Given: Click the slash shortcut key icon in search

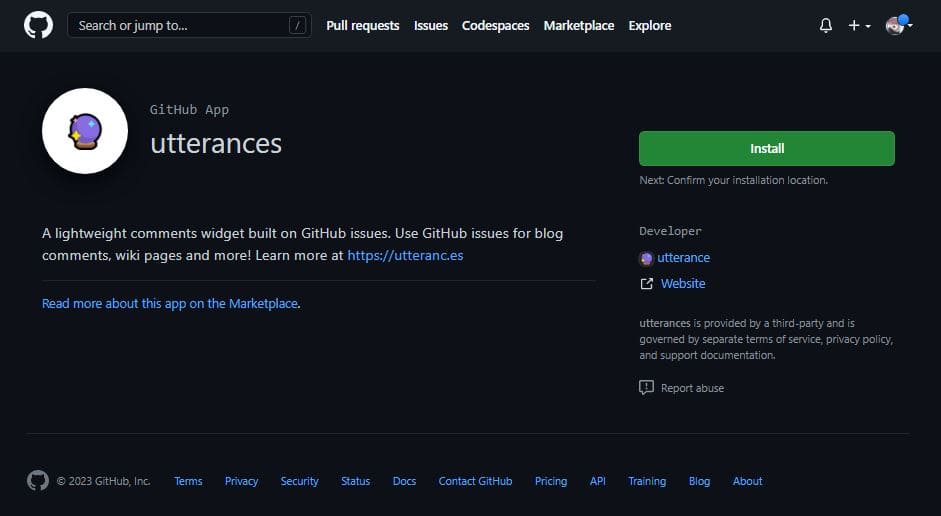Looking at the screenshot, I should (x=297, y=25).
